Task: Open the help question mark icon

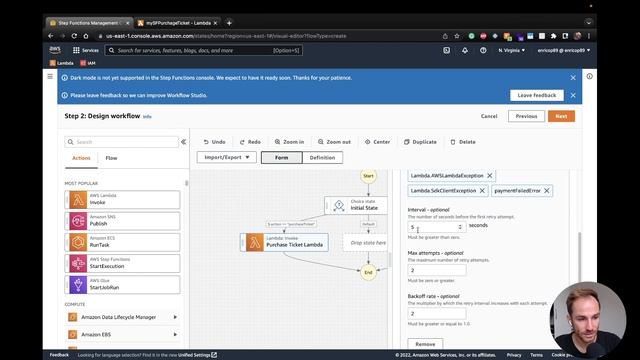Action: [x=483, y=50]
